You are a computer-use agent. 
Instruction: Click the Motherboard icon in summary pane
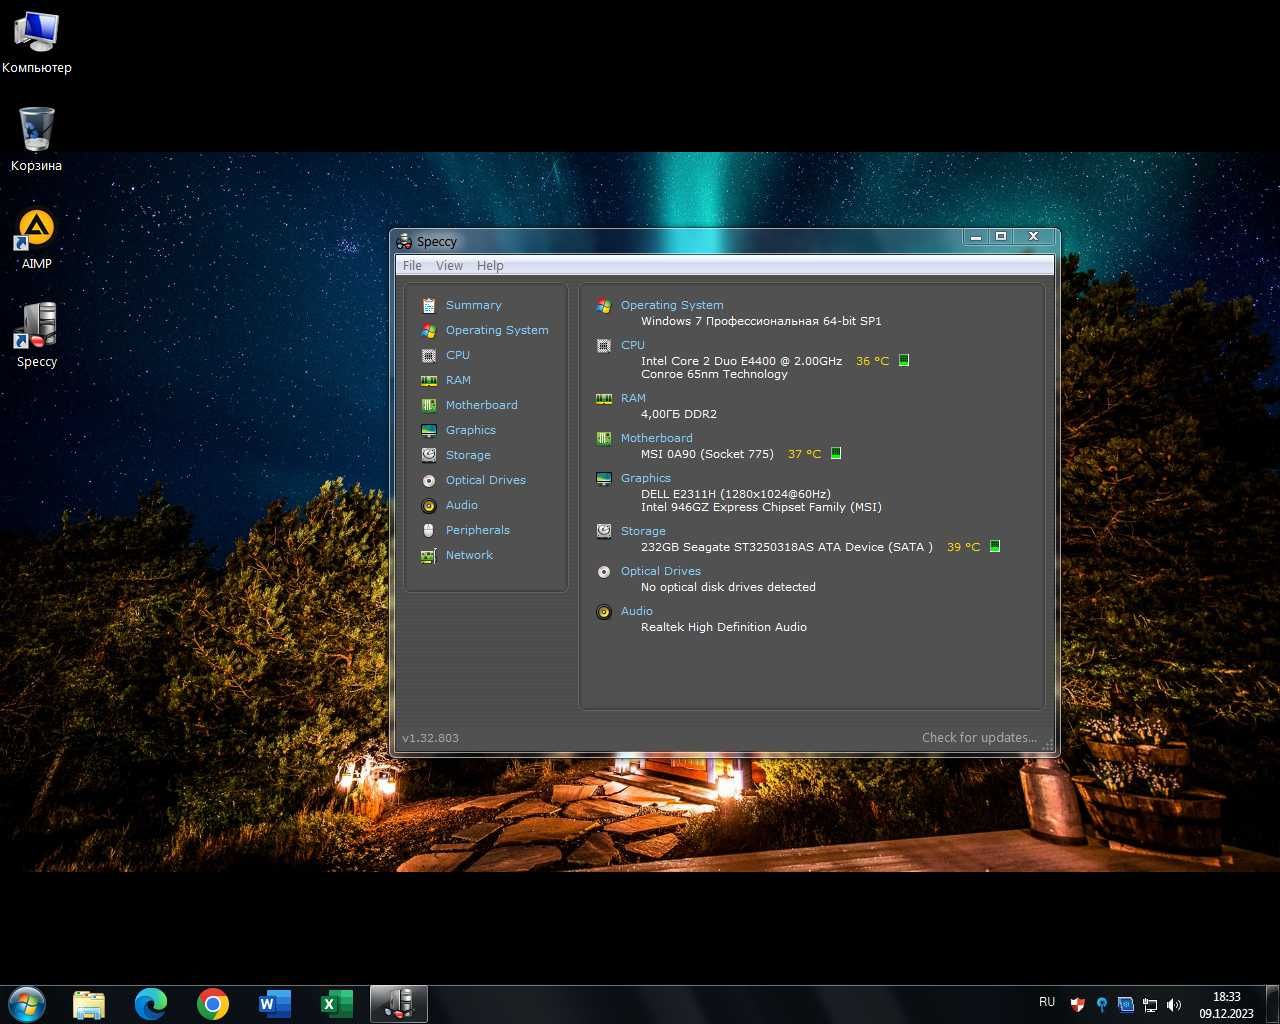pyautogui.click(x=604, y=438)
